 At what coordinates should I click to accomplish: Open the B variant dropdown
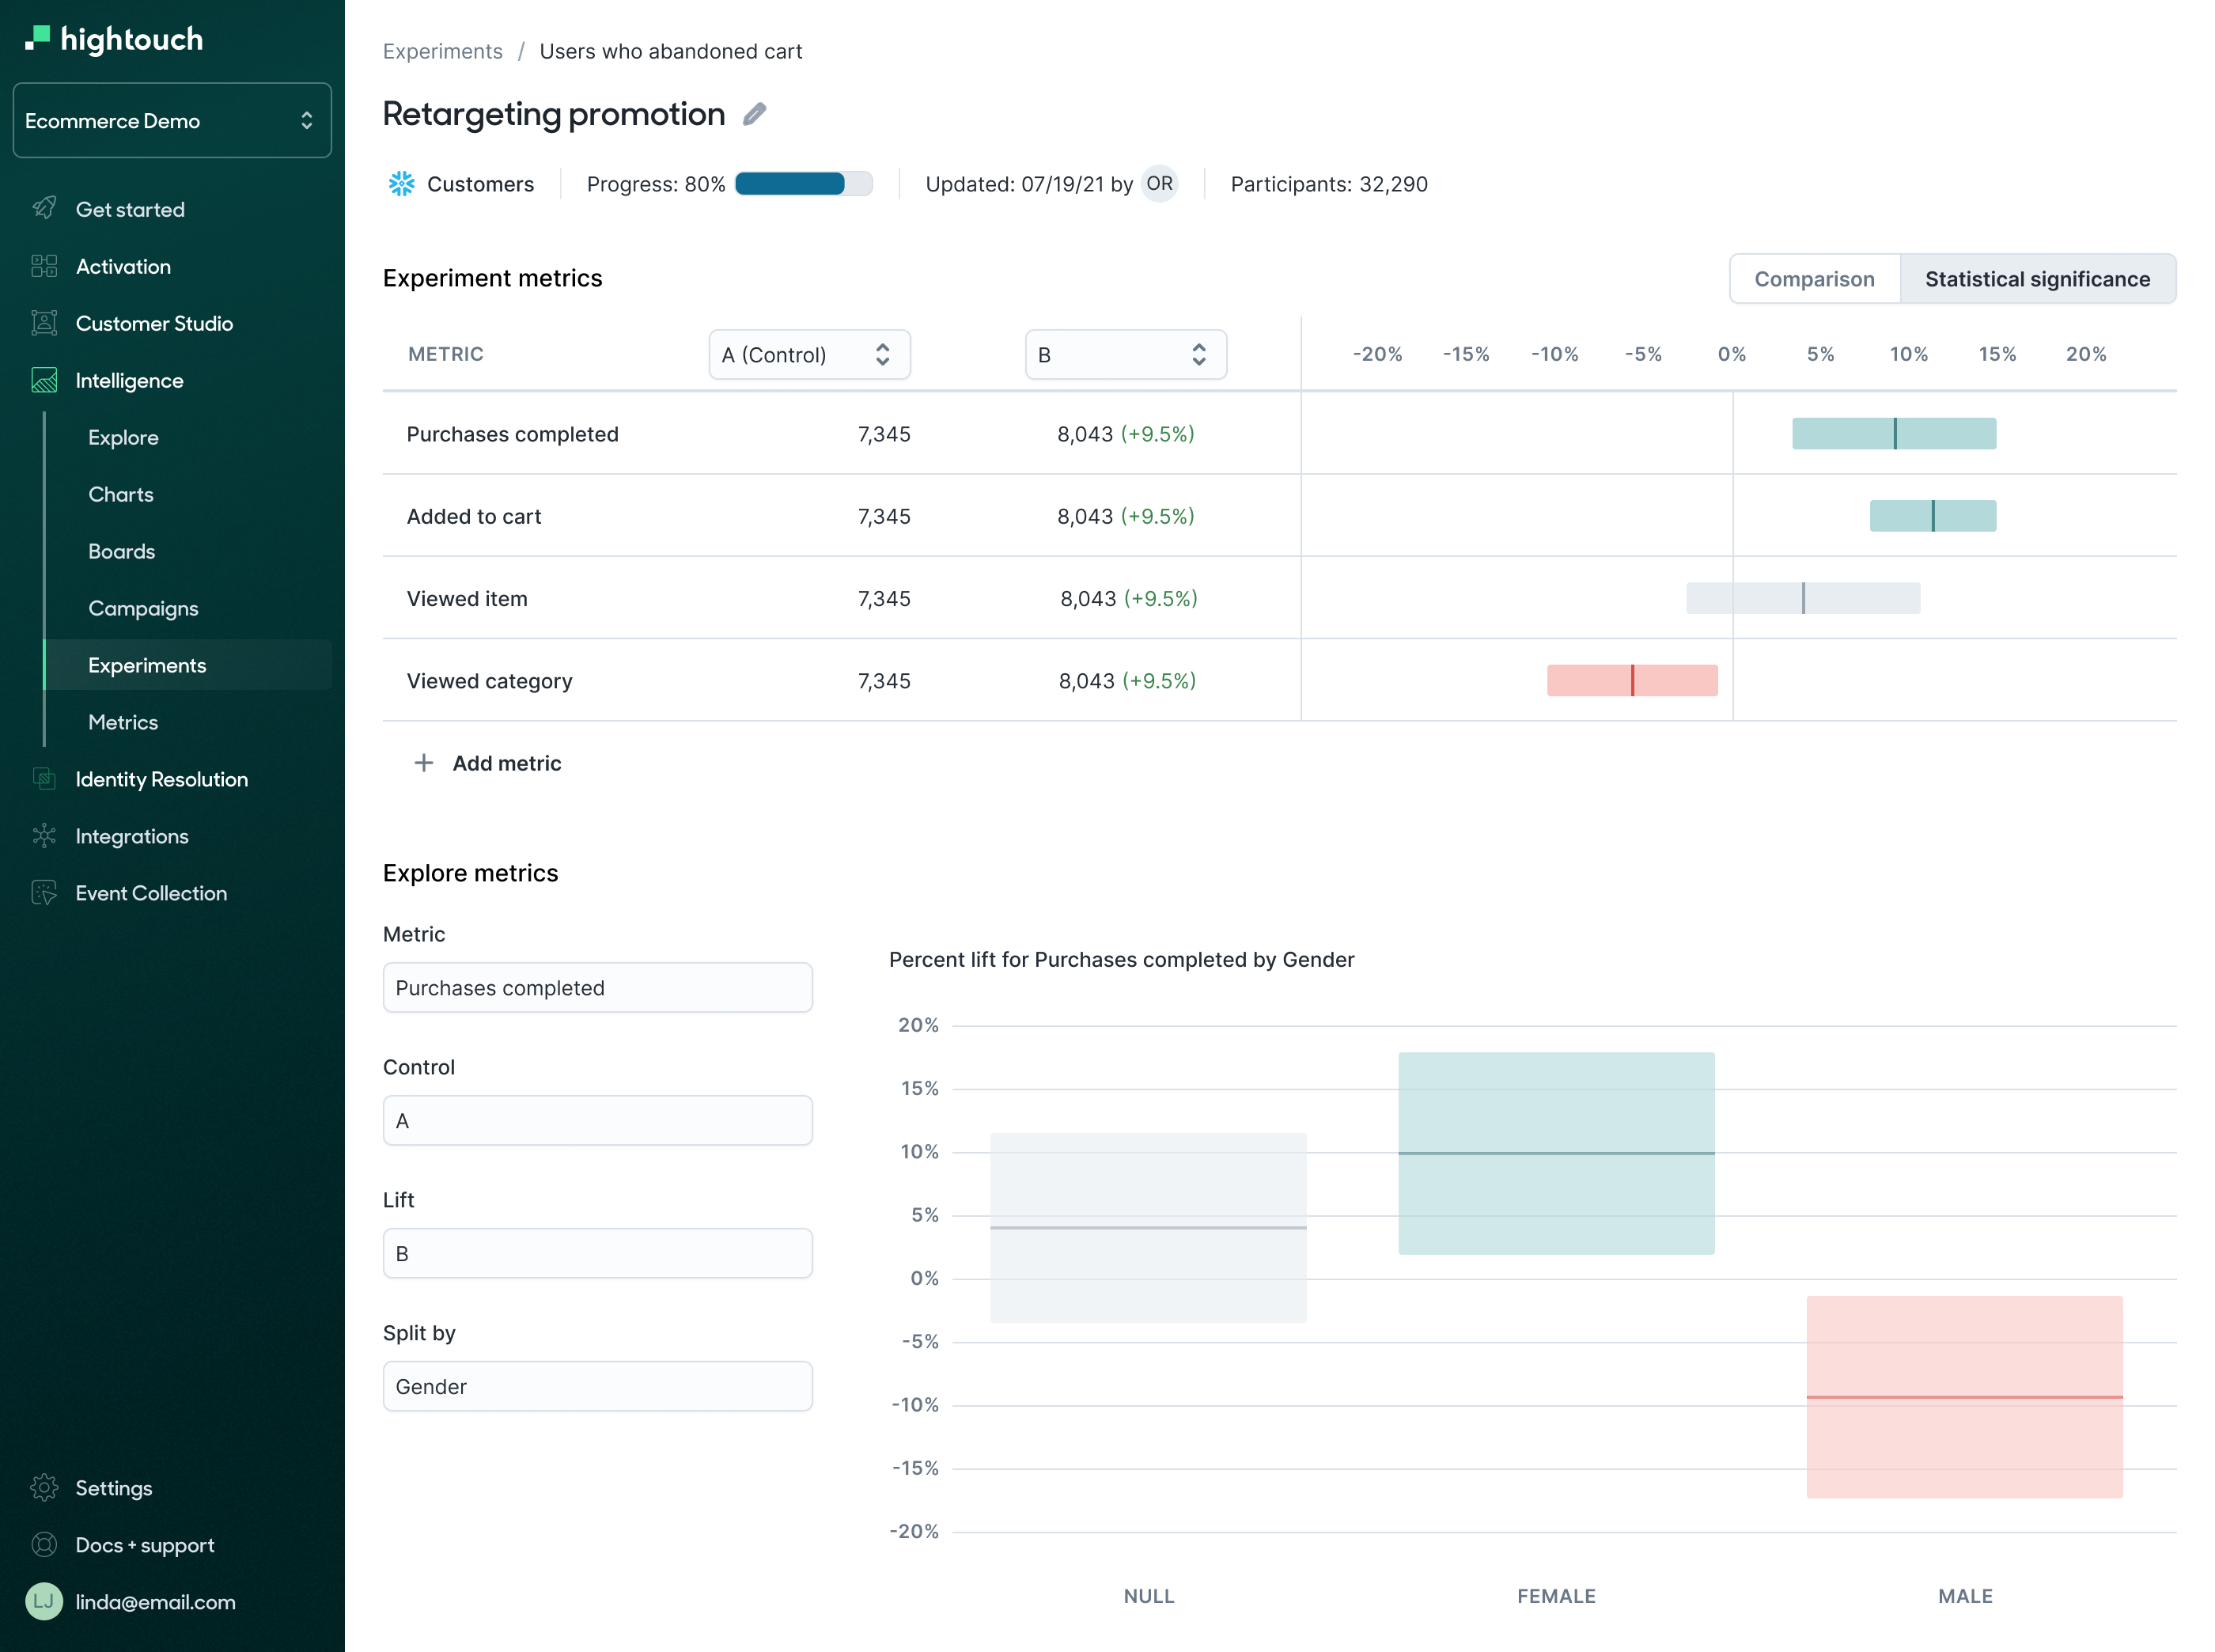[1125, 355]
